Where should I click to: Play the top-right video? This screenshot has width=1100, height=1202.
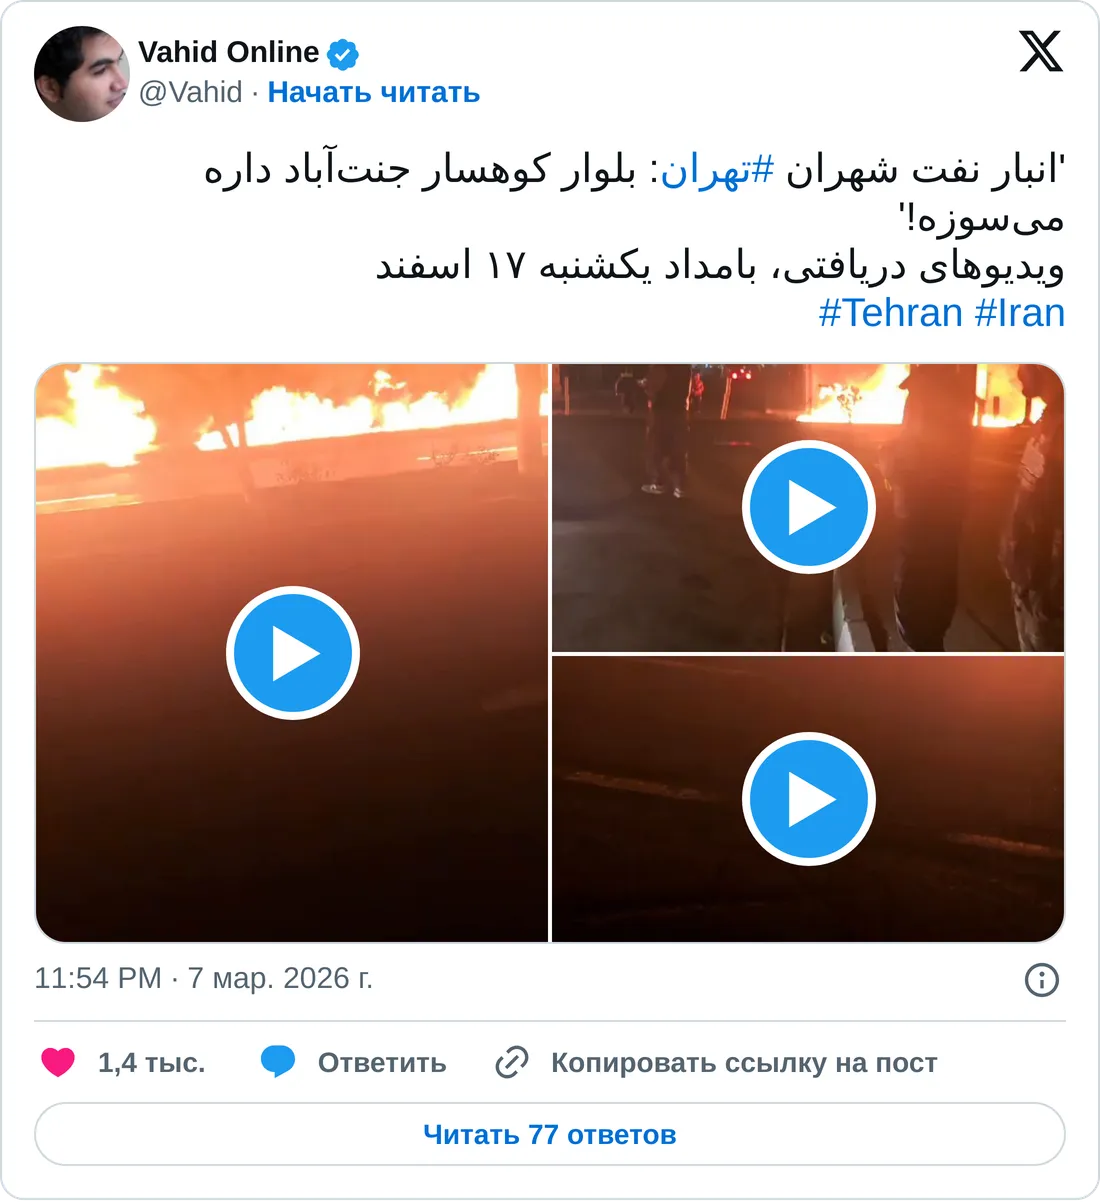[x=808, y=508]
